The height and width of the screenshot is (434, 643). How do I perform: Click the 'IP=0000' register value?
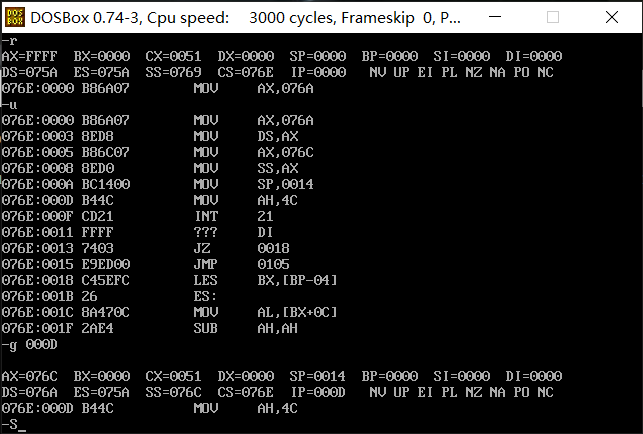[319, 72]
